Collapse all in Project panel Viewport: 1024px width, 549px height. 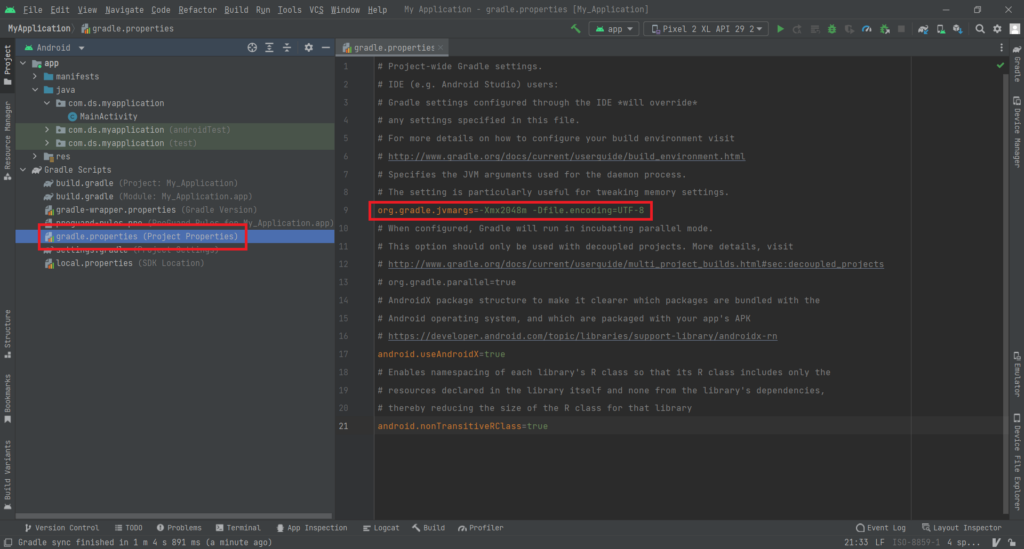[x=287, y=48]
